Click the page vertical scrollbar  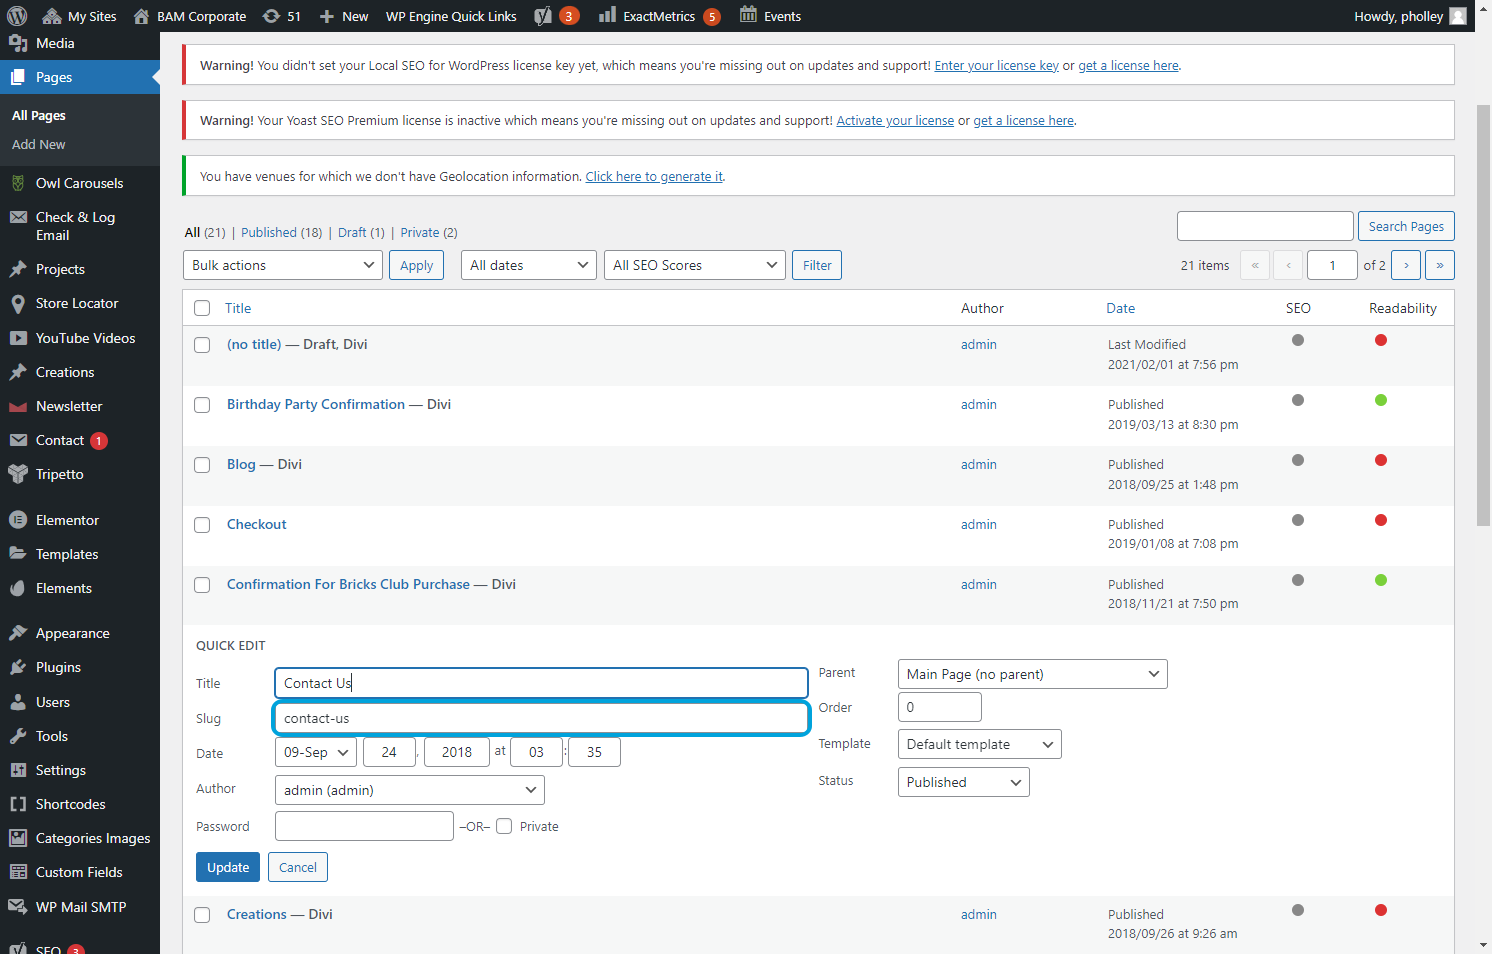(1484, 314)
